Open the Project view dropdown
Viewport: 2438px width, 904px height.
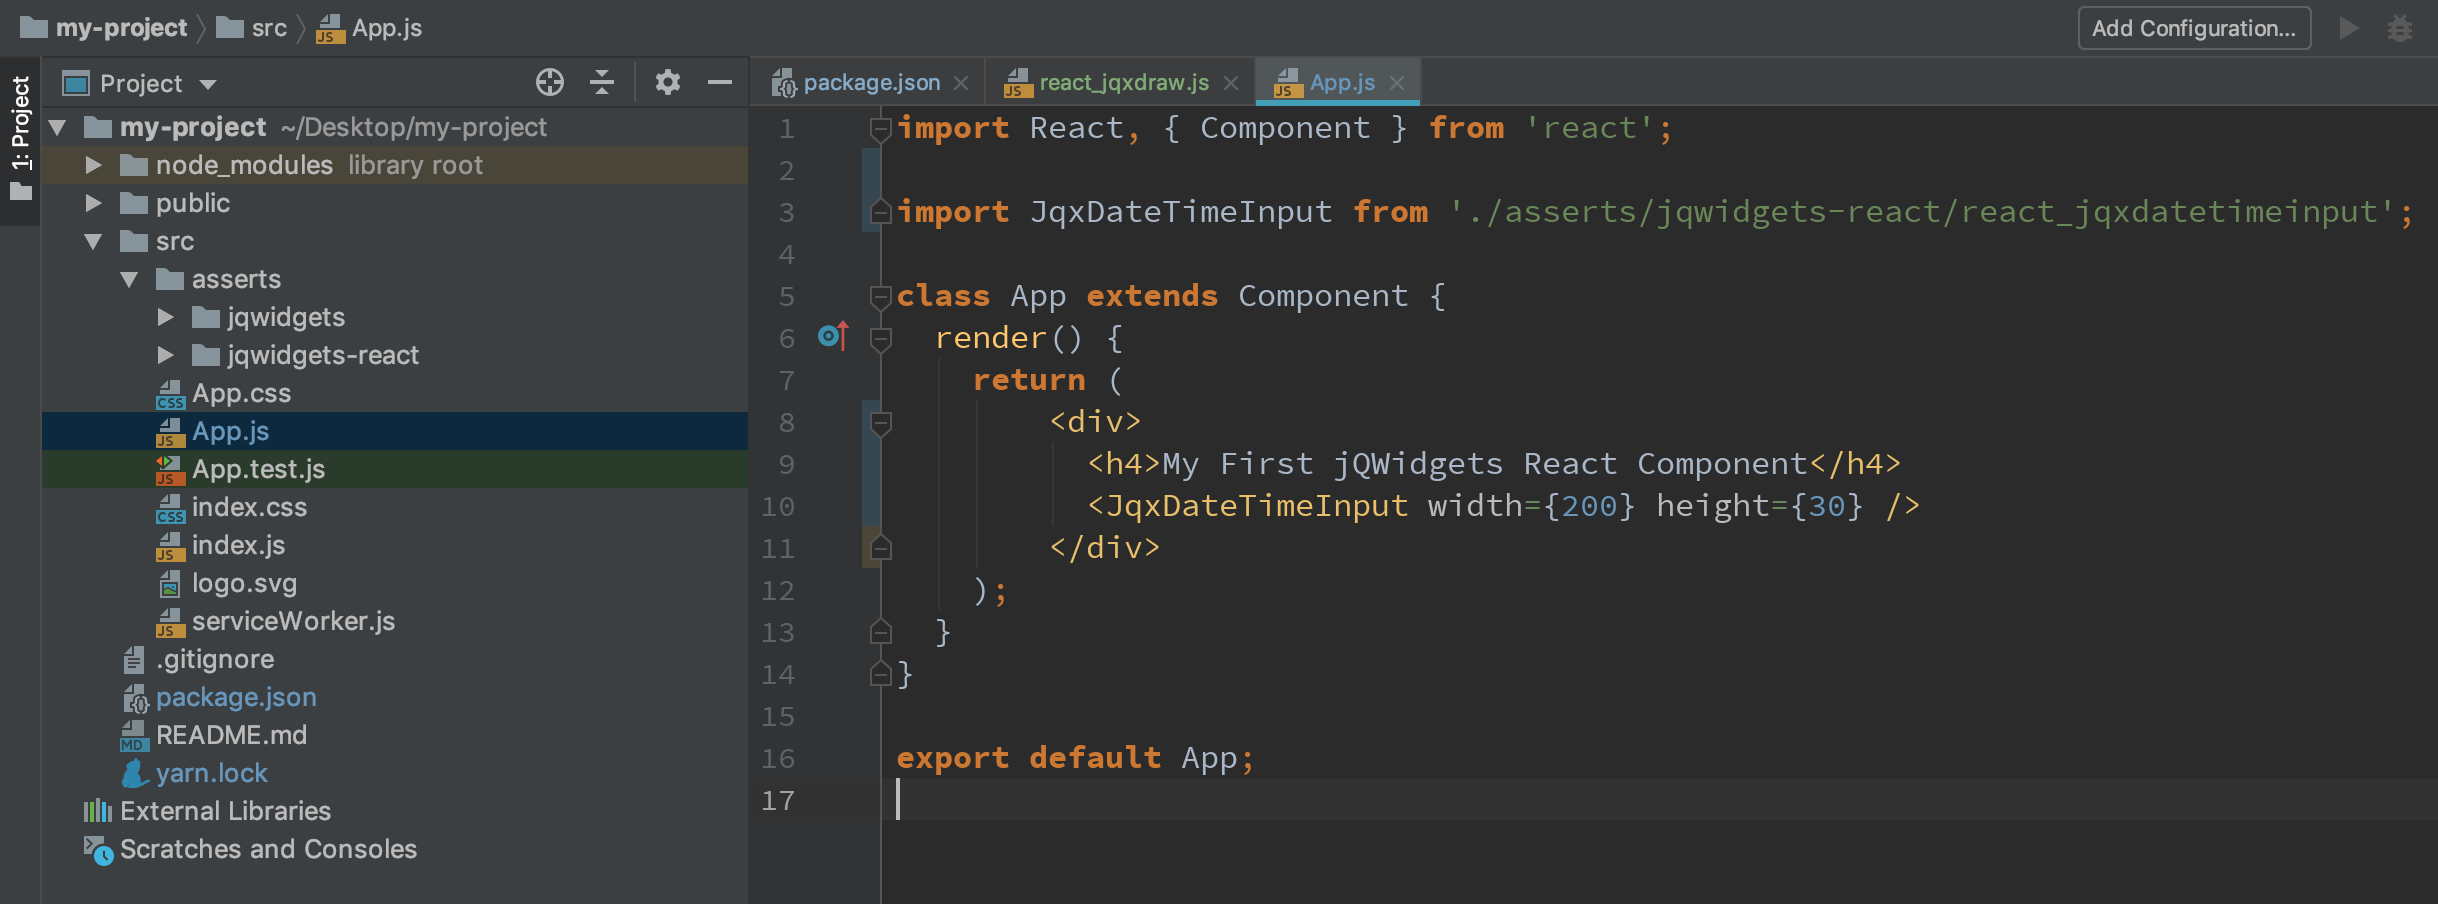click(x=140, y=83)
